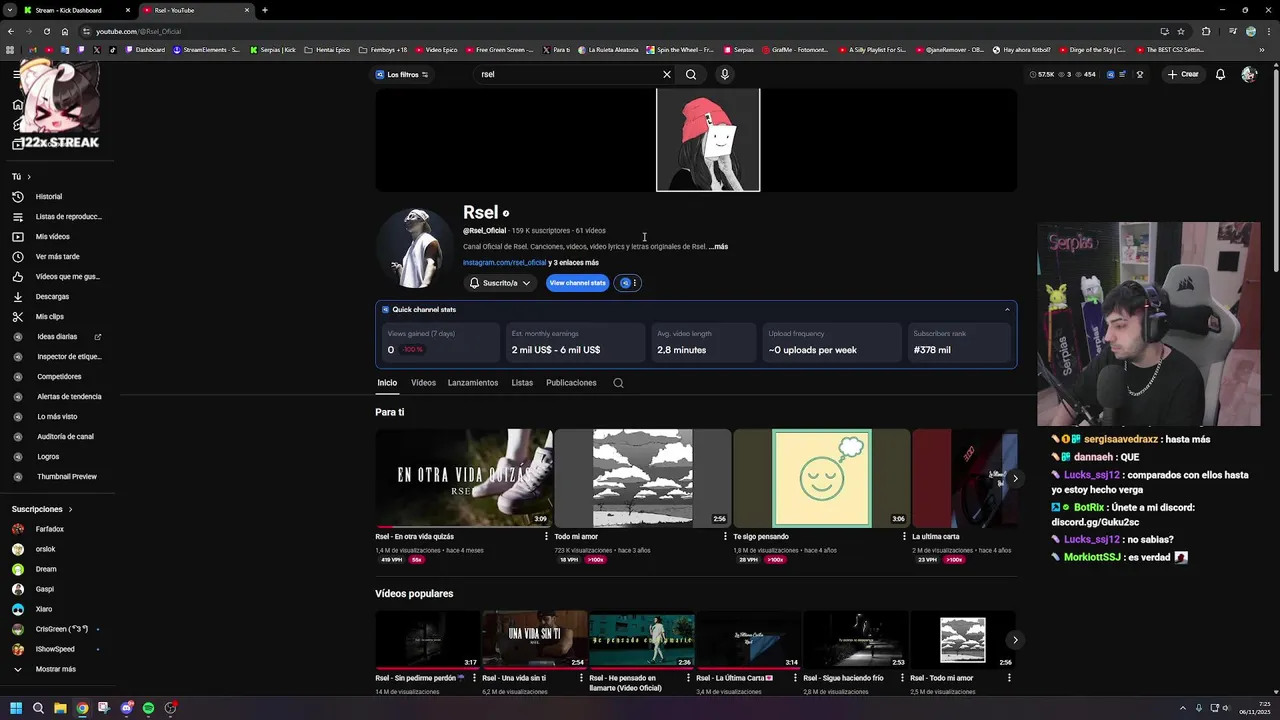Open the Xiaro subscription channel
Viewport: 1280px width, 720px height.
43,609
